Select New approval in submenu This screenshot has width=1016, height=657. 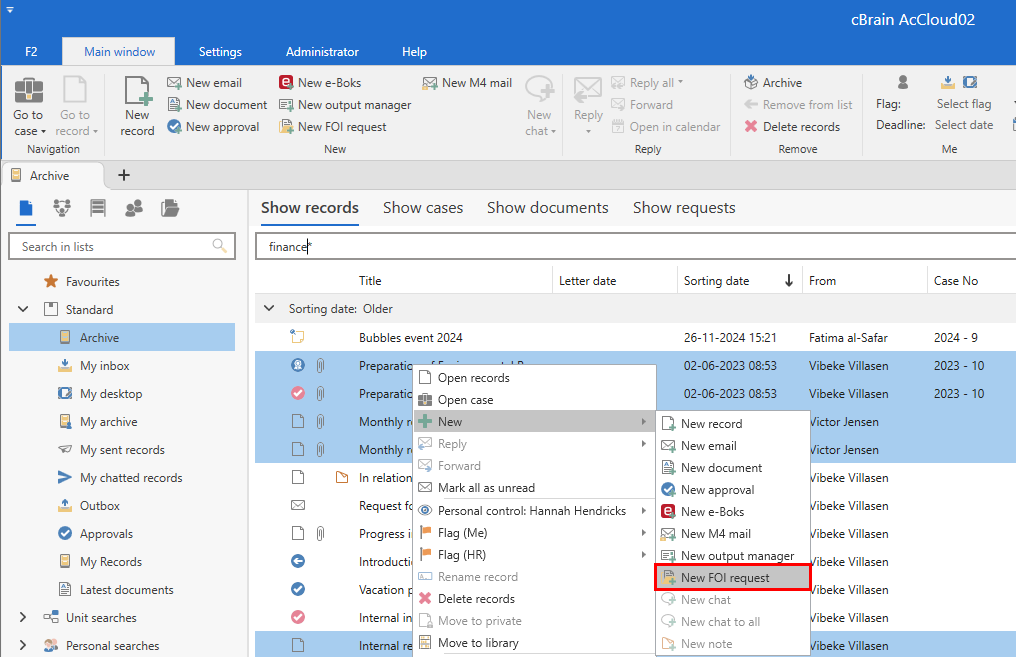717,490
